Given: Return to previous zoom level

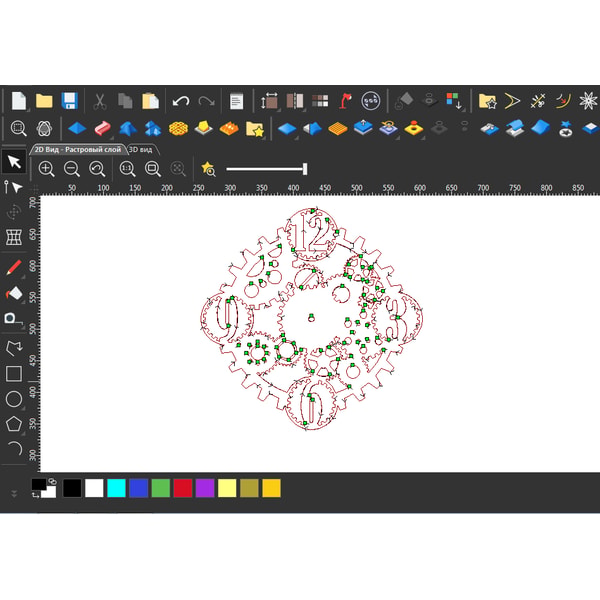Looking at the screenshot, I should point(97,169).
